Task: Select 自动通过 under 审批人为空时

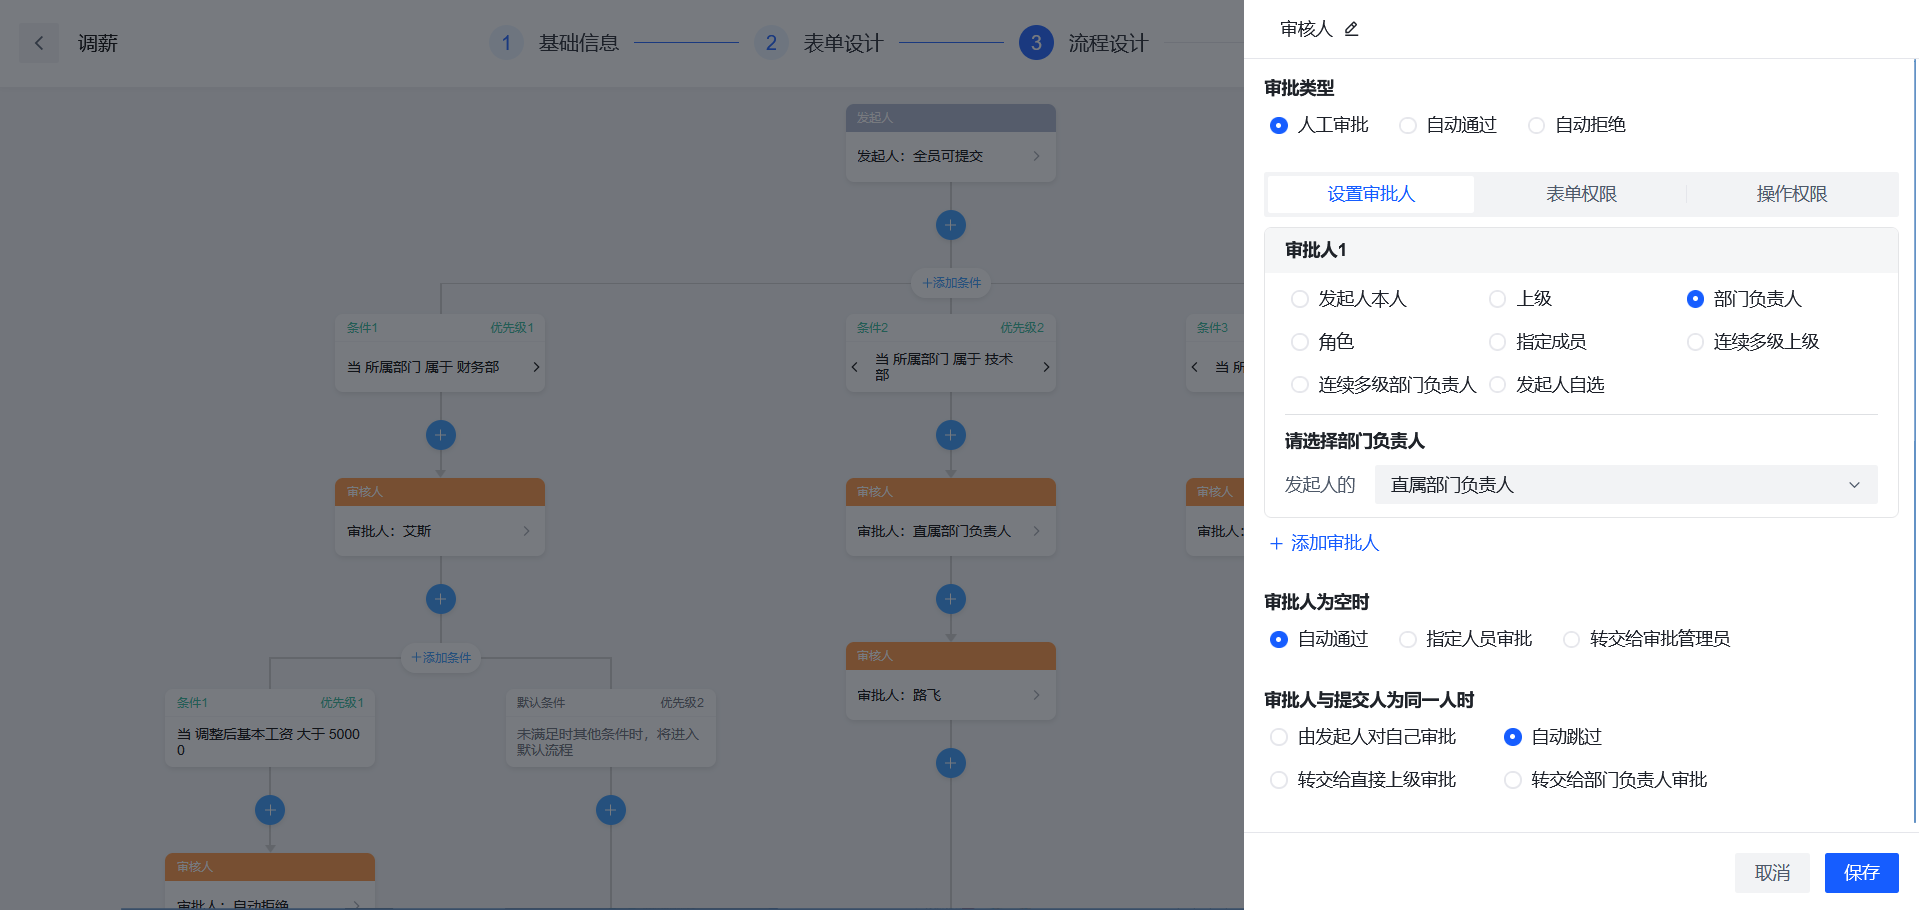Action: coord(1318,639)
